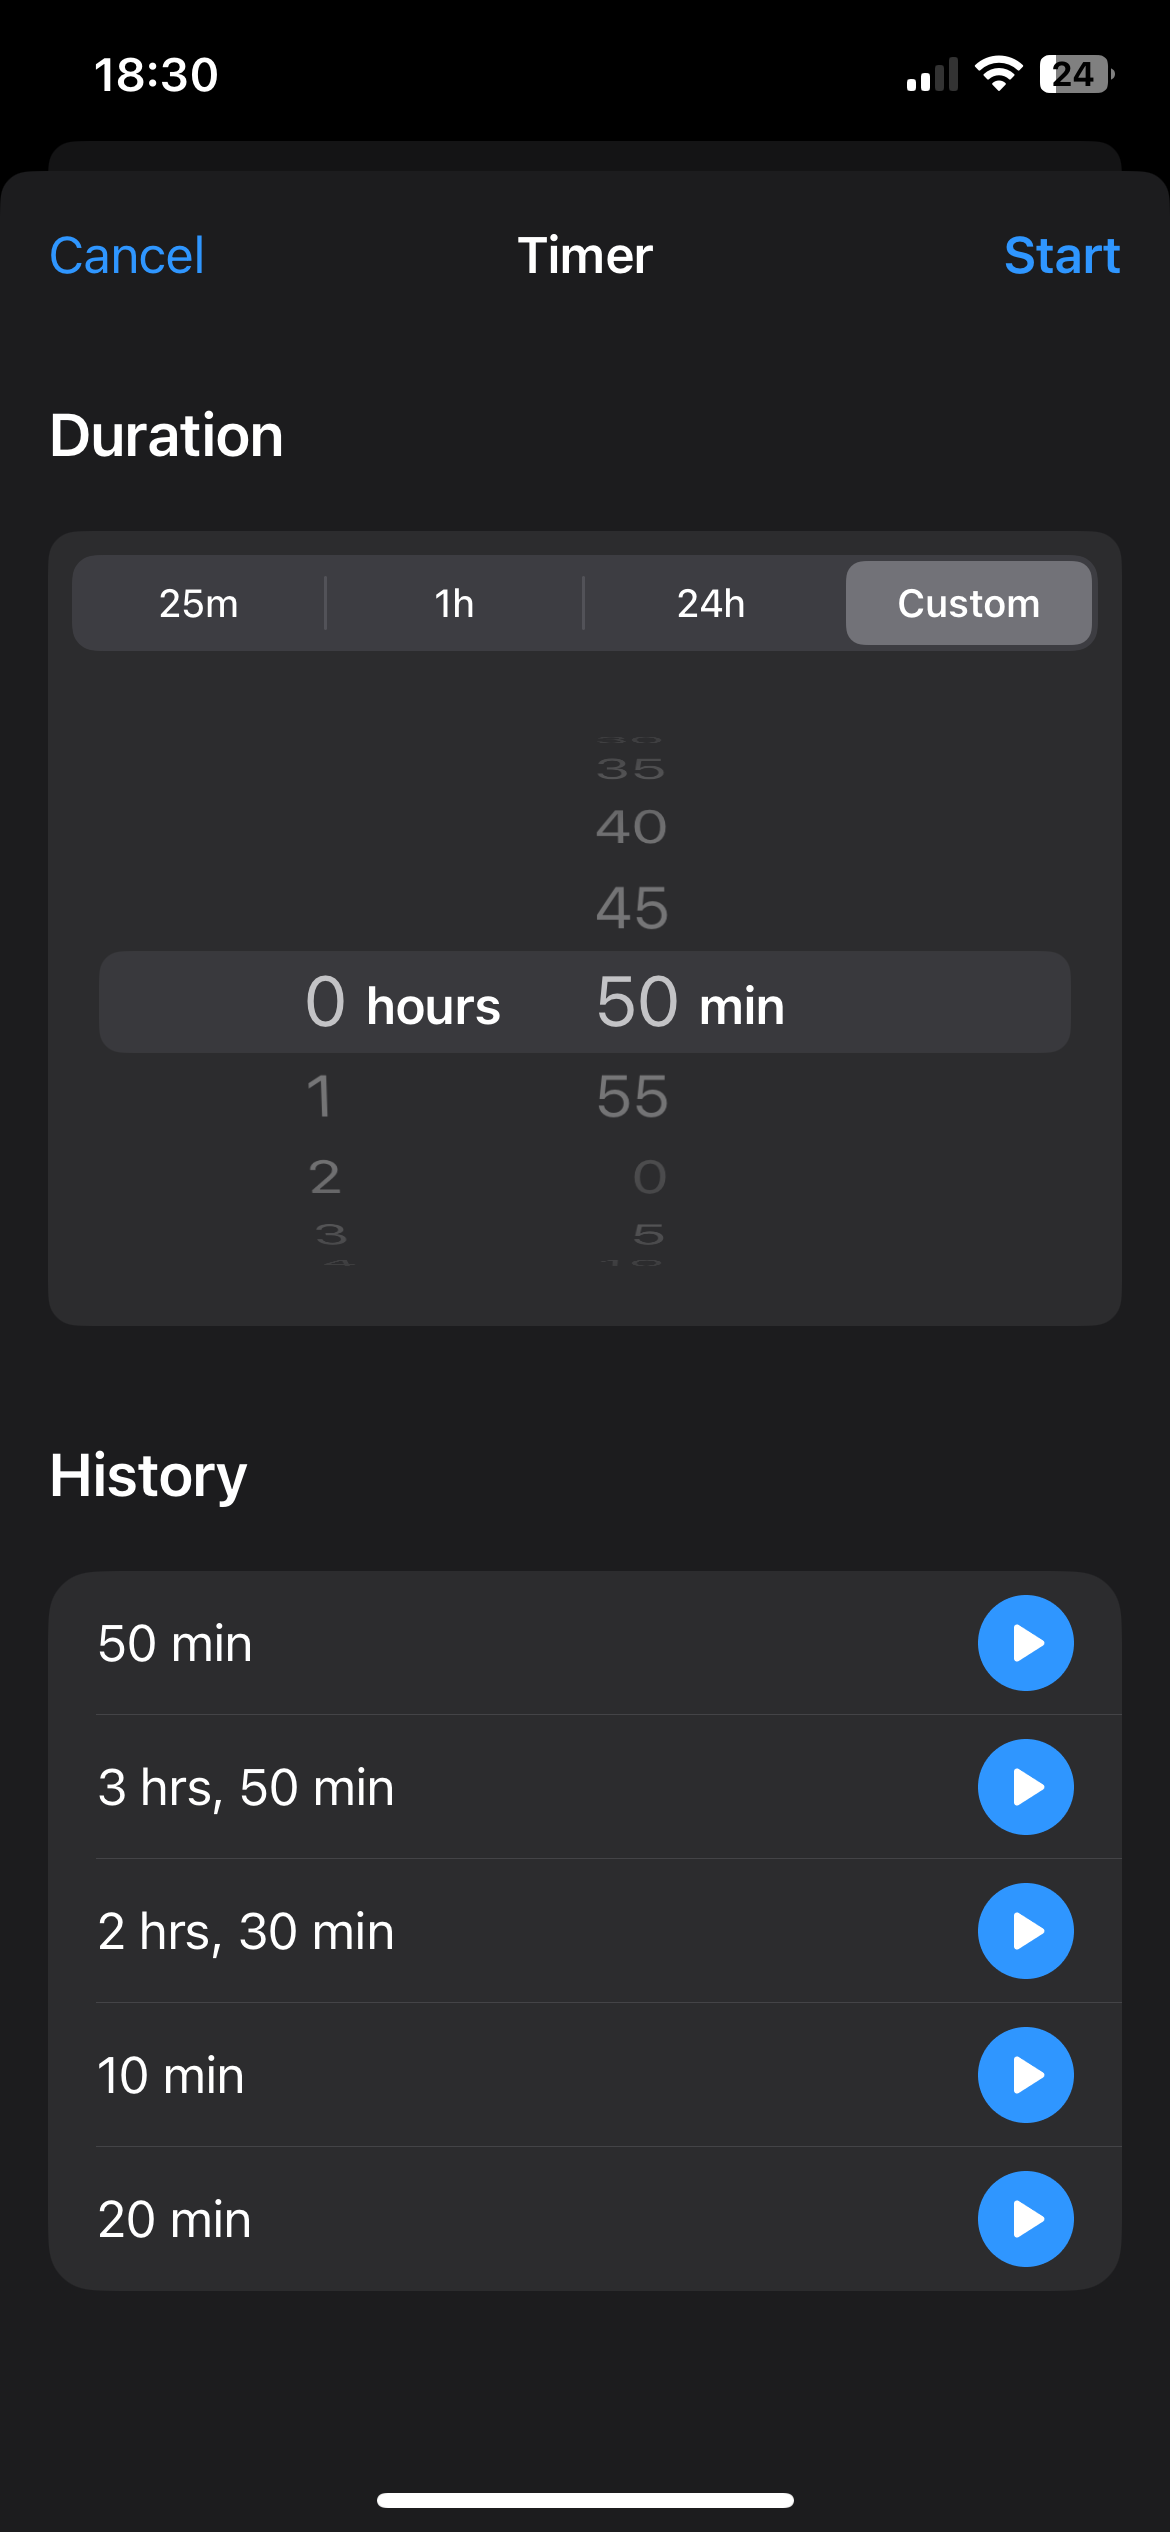Switch to the 24h duration preset
Screen dimensions: 1170x2532
pos(711,603)
